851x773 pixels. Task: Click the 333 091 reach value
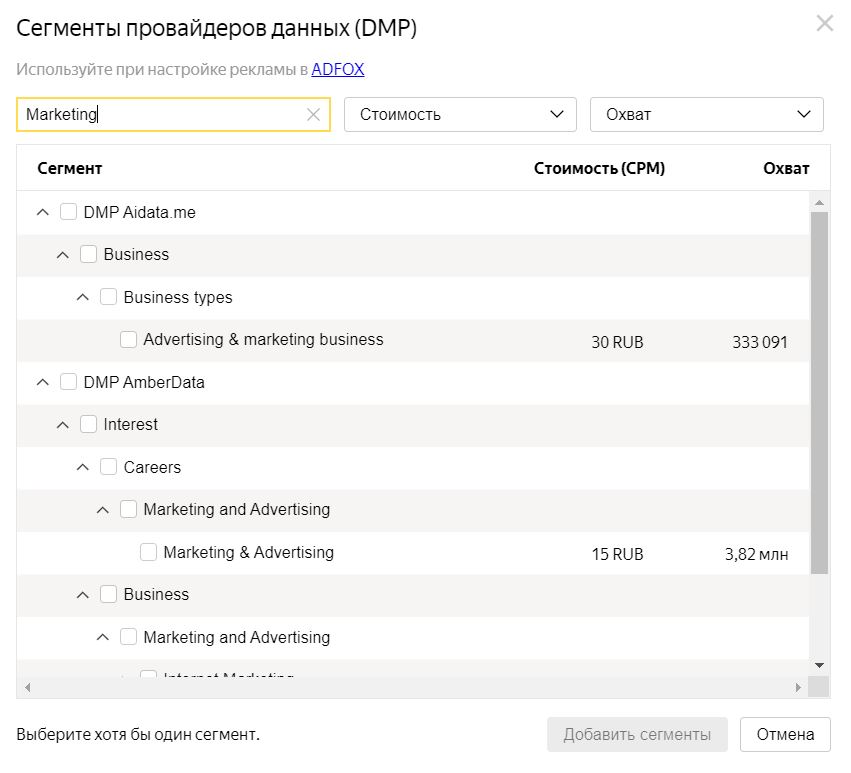760,342
